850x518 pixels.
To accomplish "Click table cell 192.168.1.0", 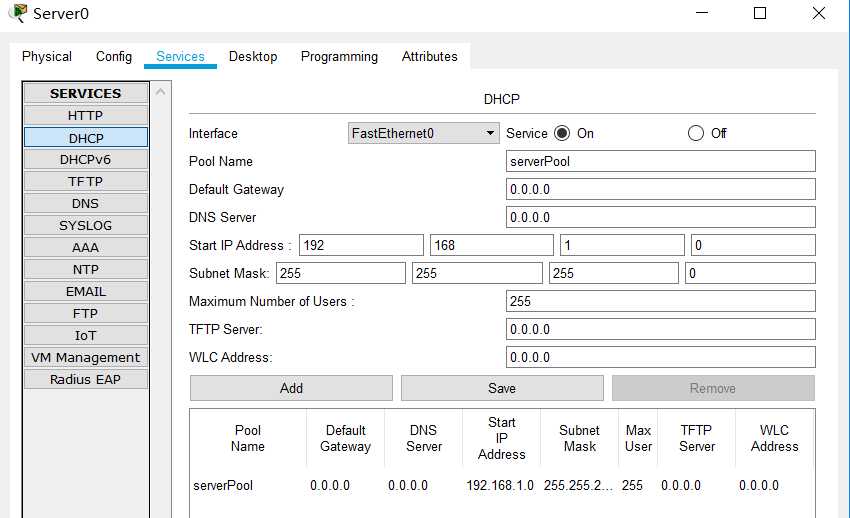I will [500, 485].
